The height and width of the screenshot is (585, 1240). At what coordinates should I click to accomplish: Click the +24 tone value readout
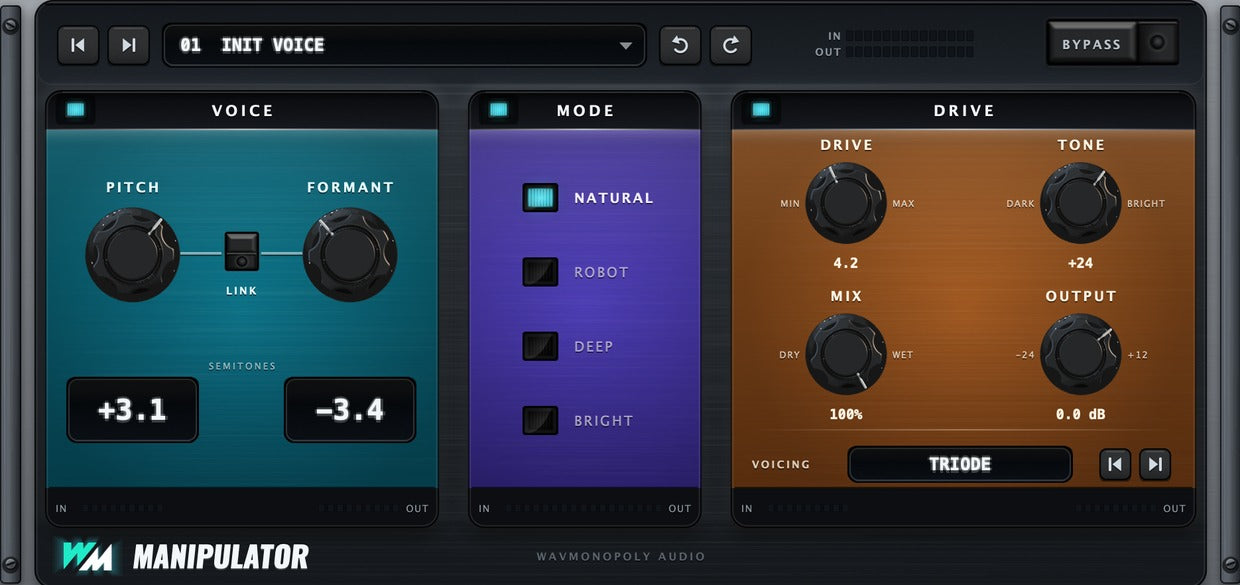(1081, 264)
